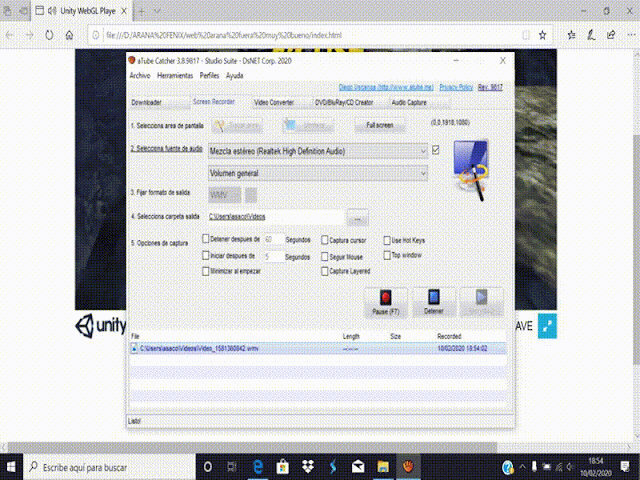Screen dimensions: 640x480
Task: Toggle reading view icon in address bar
Action: [526, 35]
